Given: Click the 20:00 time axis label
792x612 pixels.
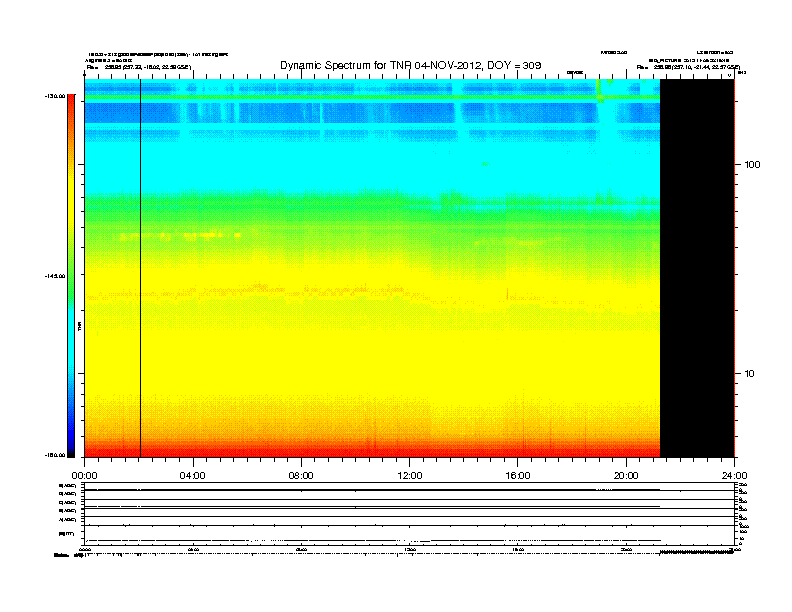Looking at the screenshot, I should click(x=626, y=476).
